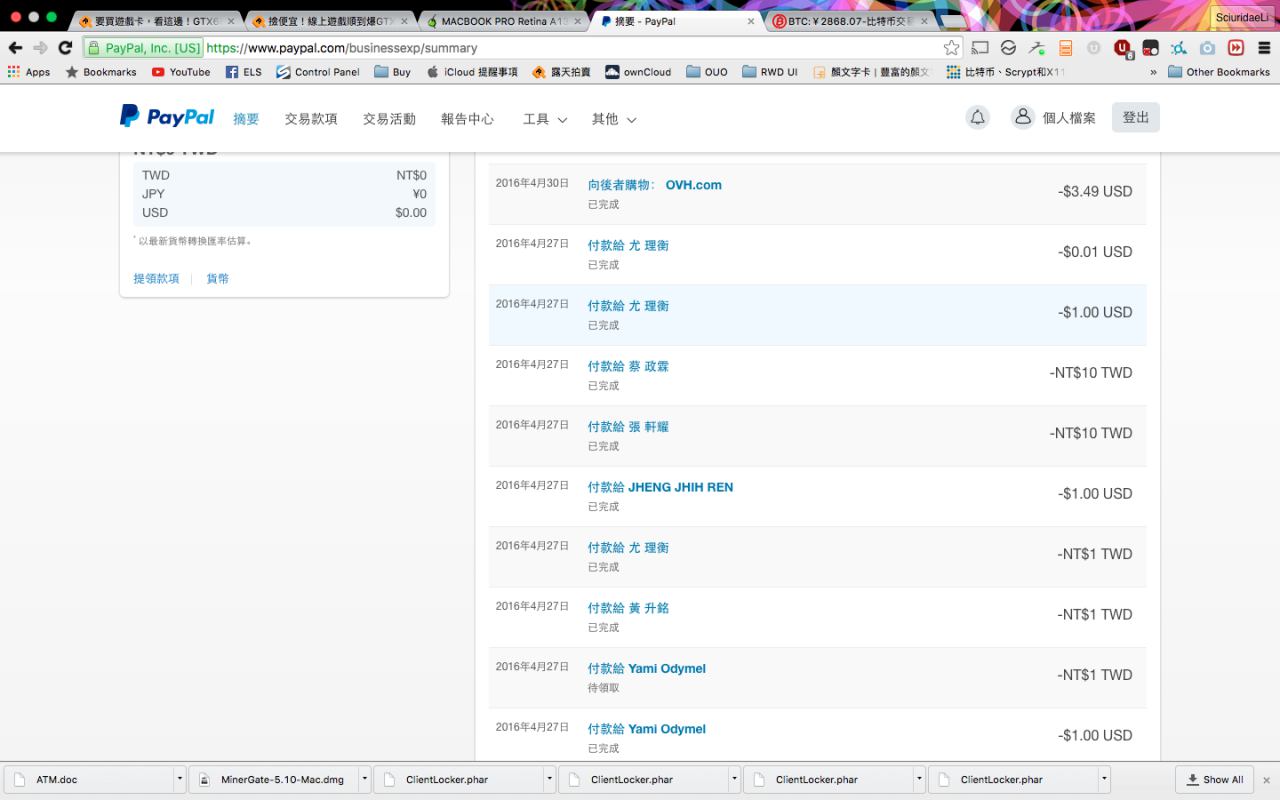Show hidden bookmarks overflow chevron
1280x800 pixels.
(x=1153, y=72)
